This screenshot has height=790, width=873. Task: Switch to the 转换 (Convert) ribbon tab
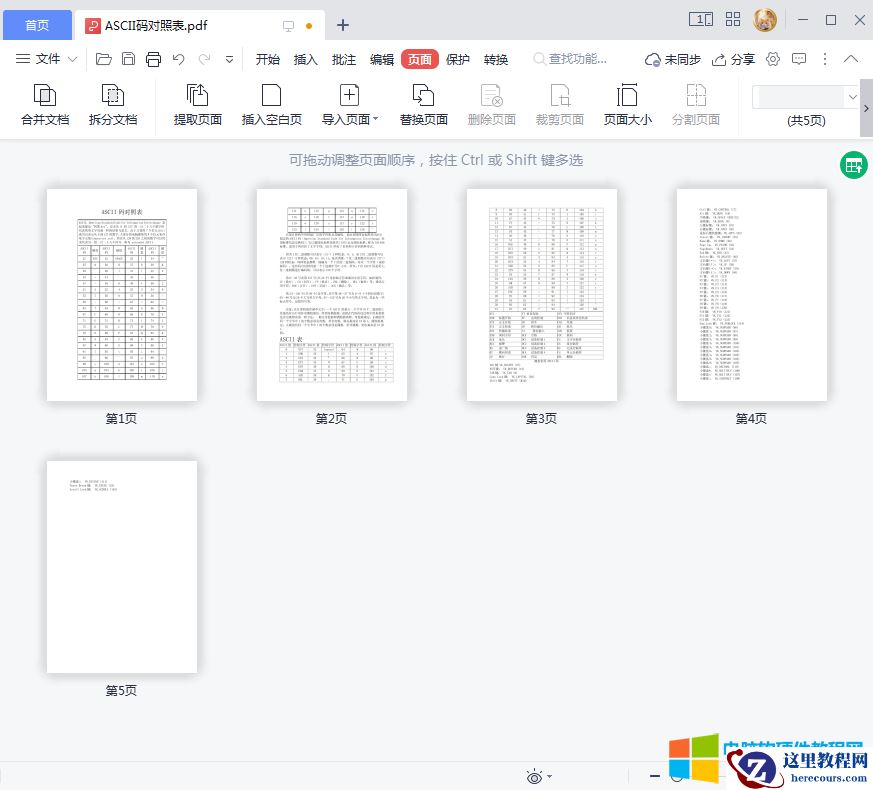(495, 59)
